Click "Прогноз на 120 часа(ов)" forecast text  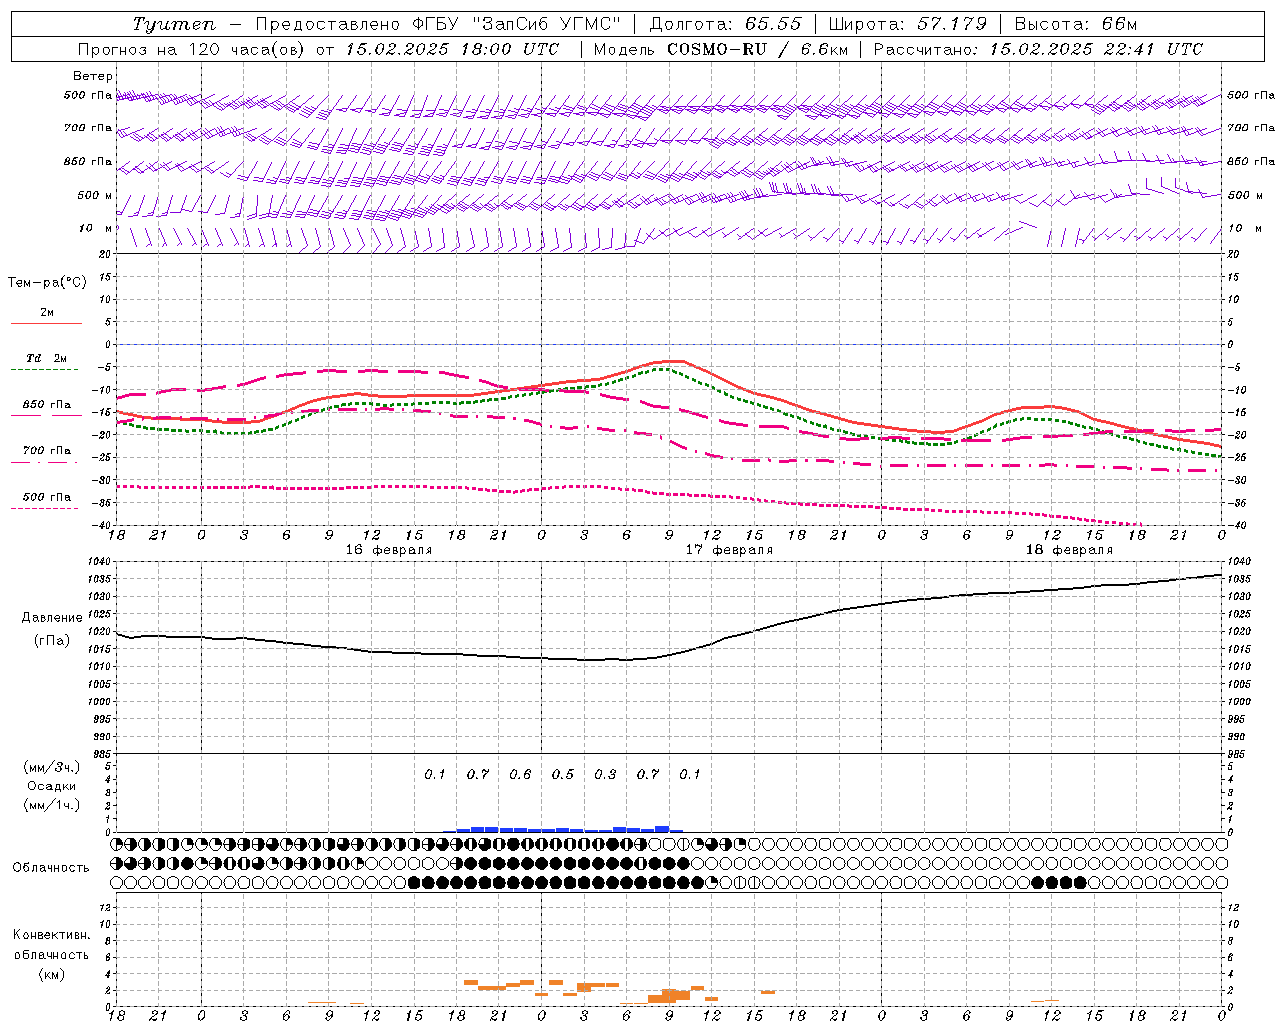pos(190,49)
